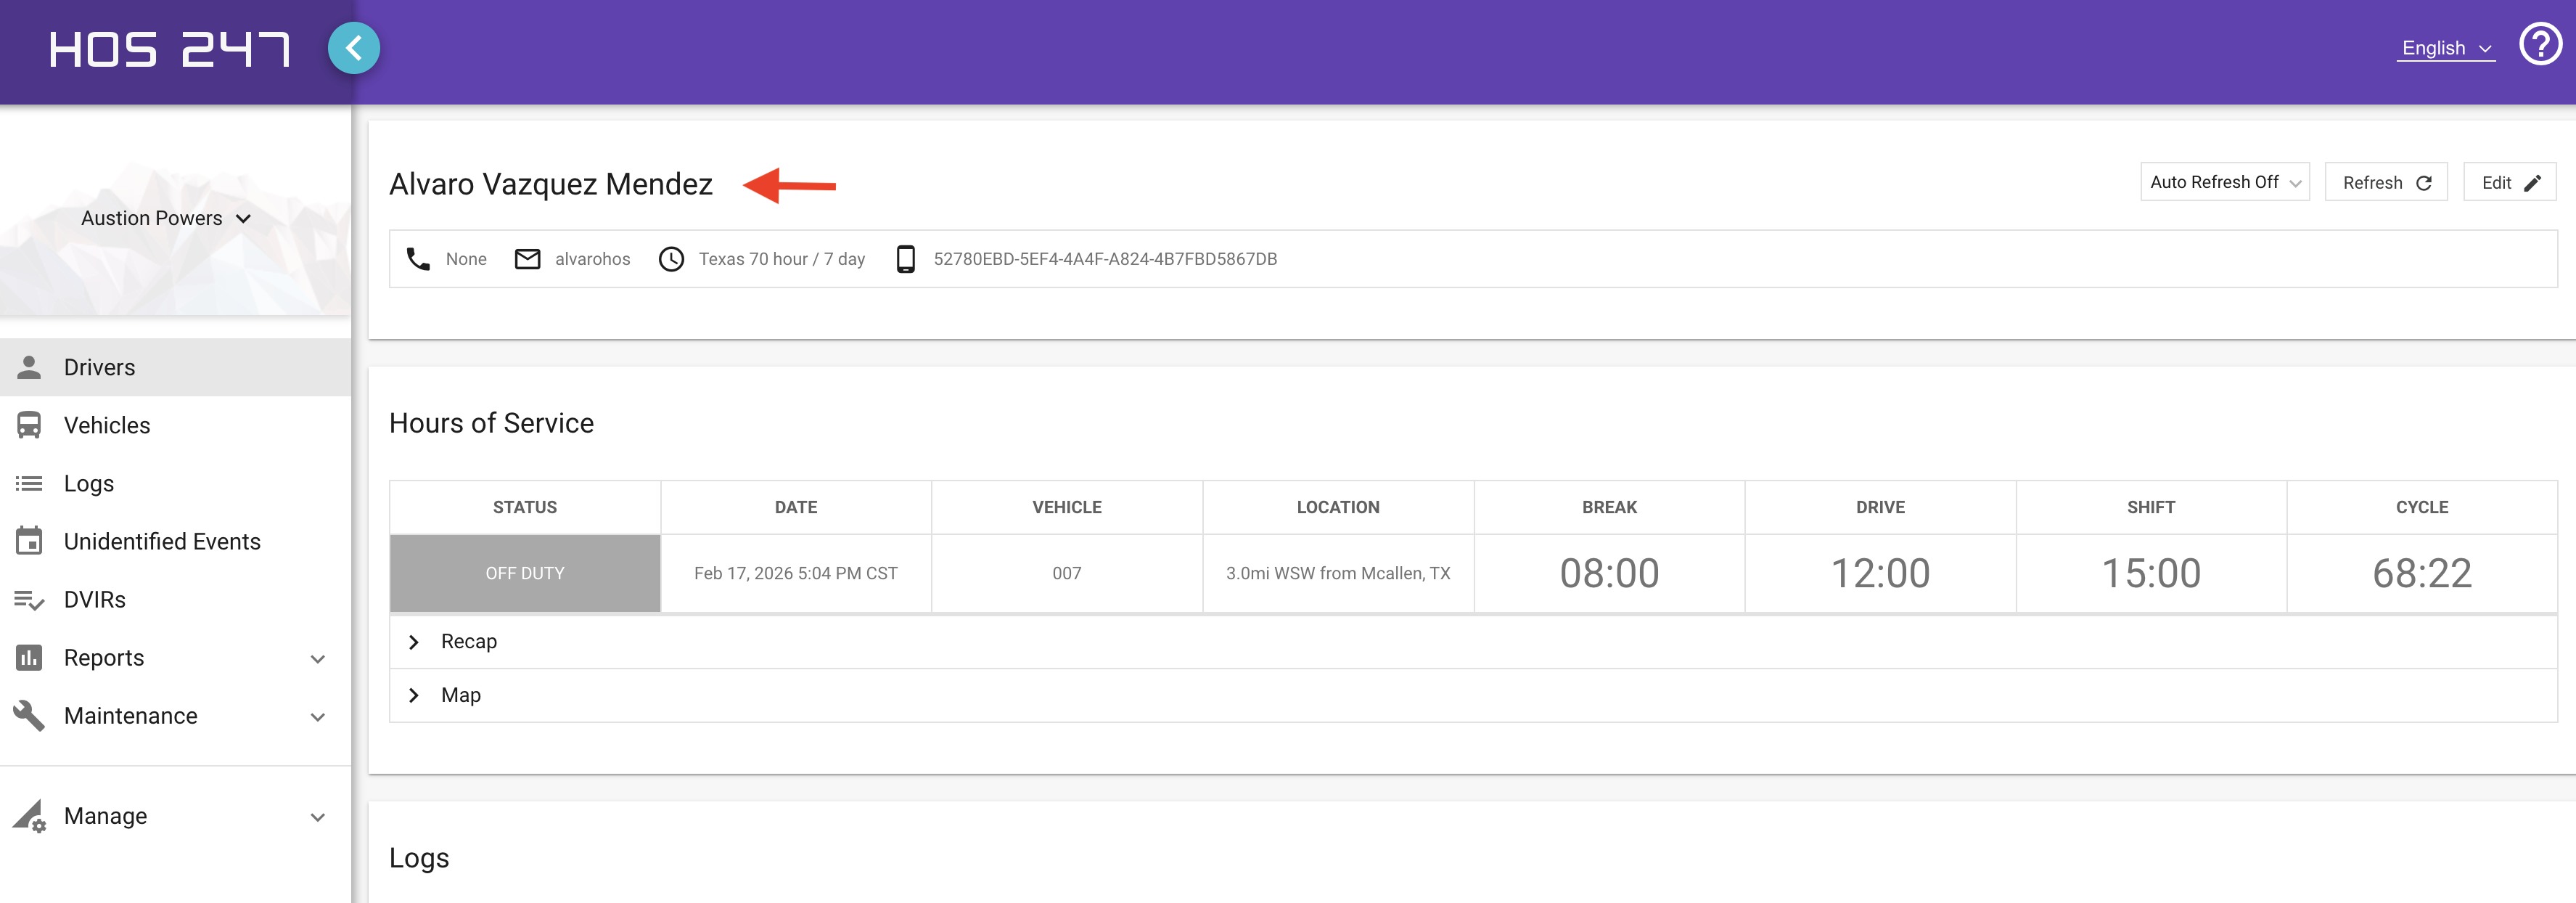Click the VEHICLE column header
Viewport: 2576px width, 903px height.
click(1067, 507)
